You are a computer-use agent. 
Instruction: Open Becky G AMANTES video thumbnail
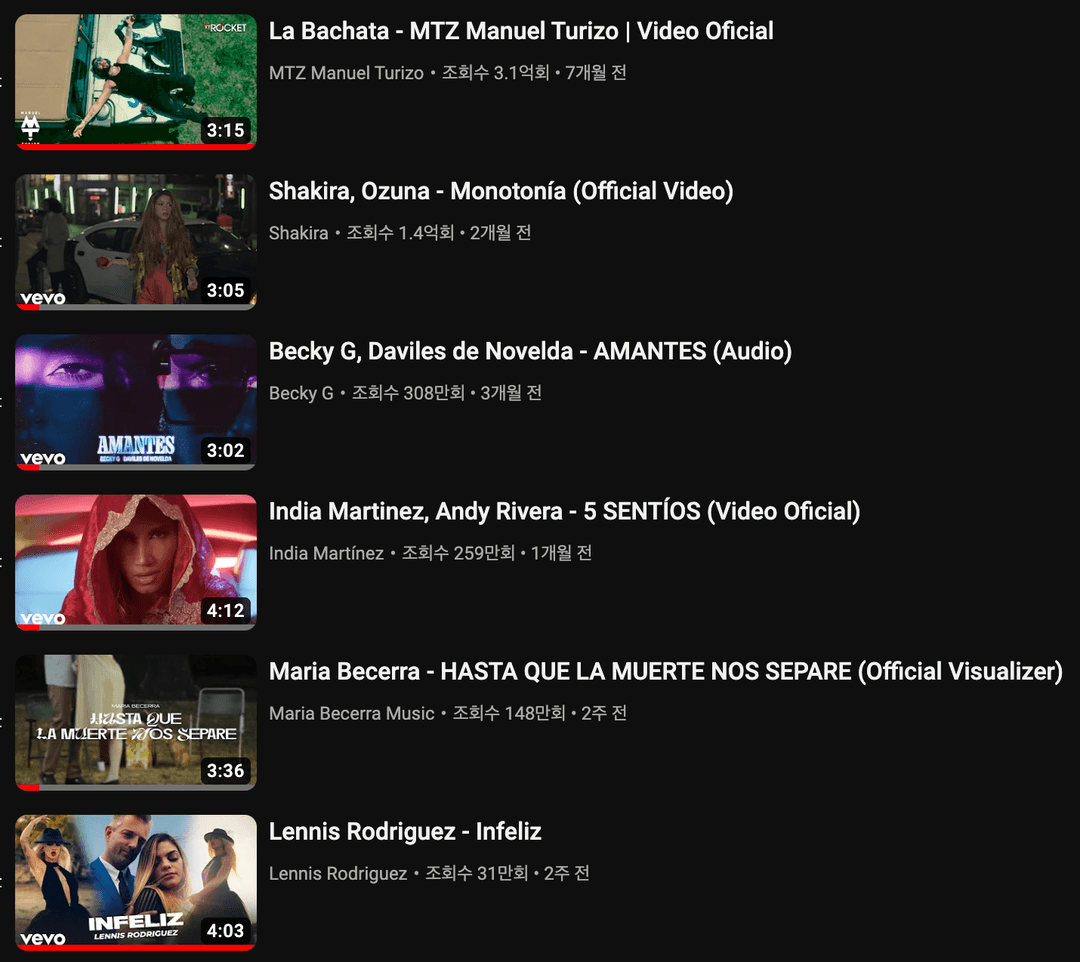pyautogui.click(x=136, y=401)
